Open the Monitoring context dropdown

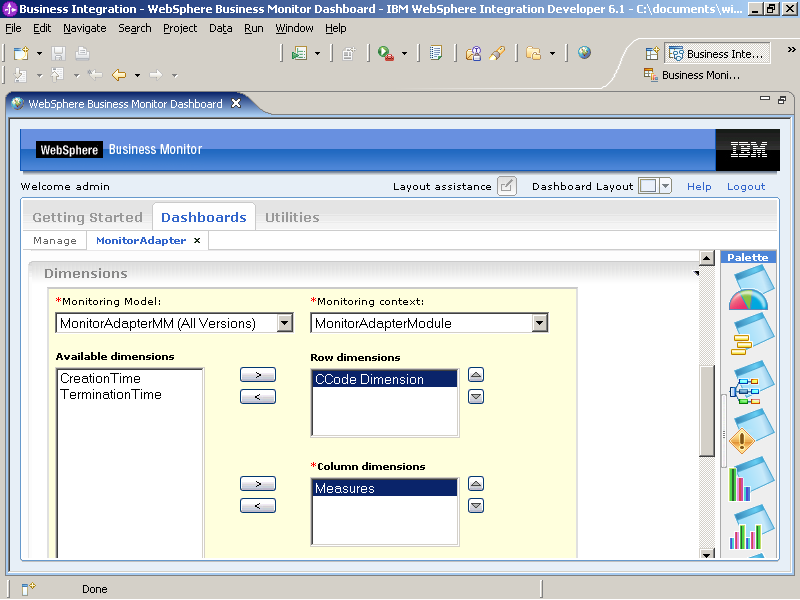pyautogui.click(x=539, y=323)
